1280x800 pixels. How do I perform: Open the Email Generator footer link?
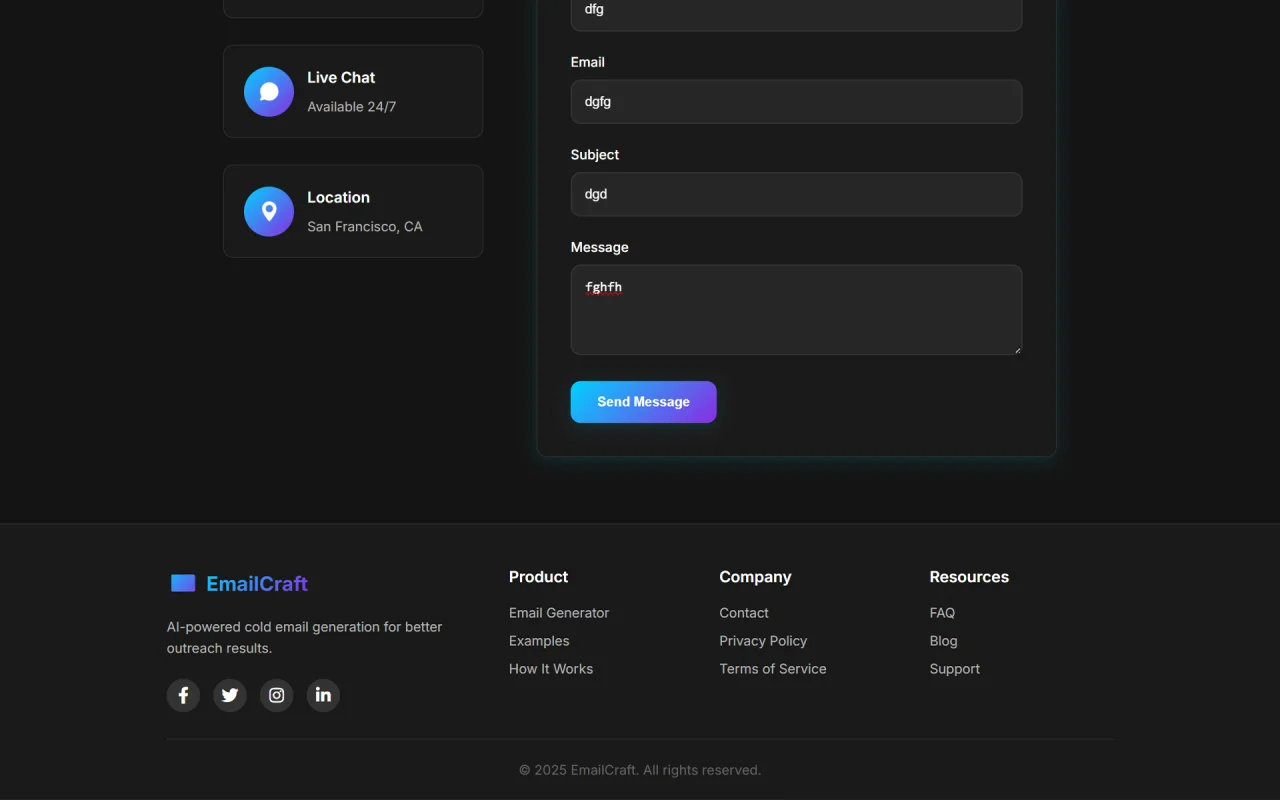(x=559, y=613)
